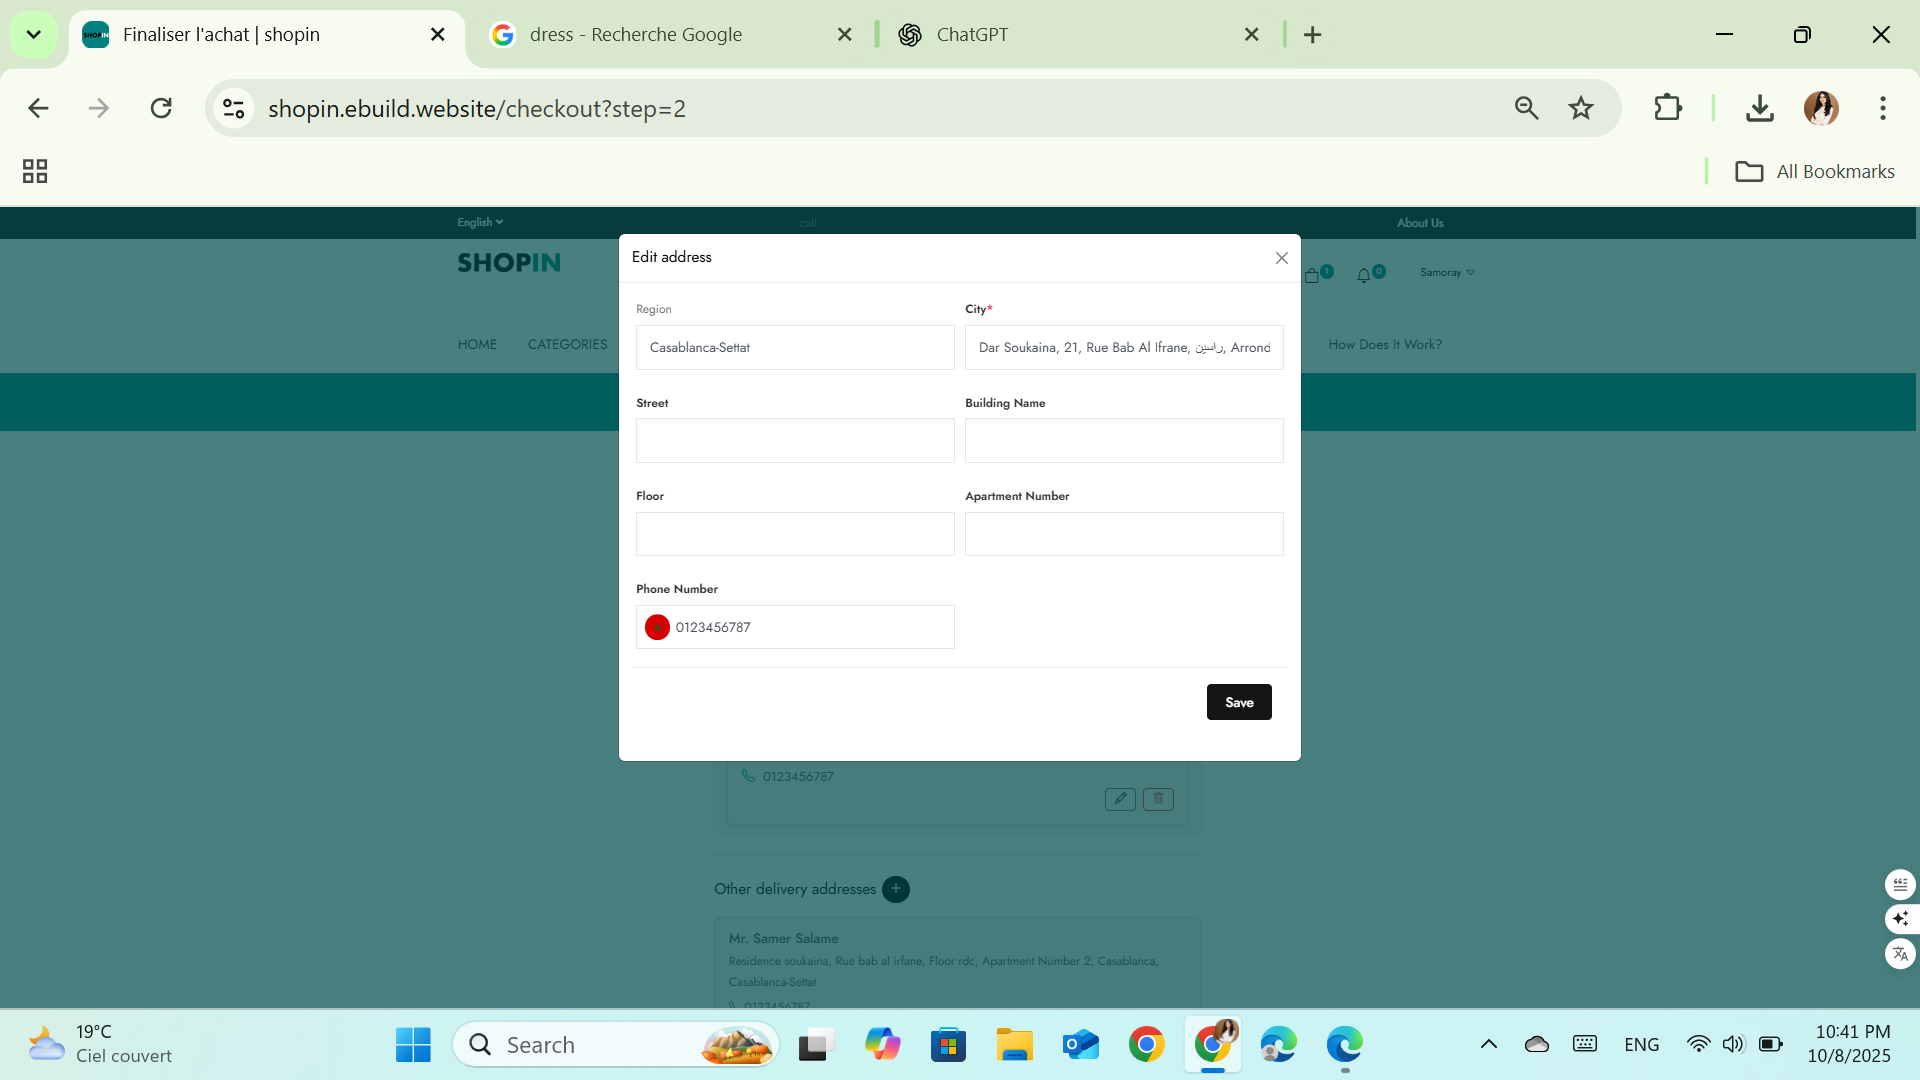The image size is (1920, 1080).
Task: Open File Explorer from the taskbar
Action: (1014, 1045)
